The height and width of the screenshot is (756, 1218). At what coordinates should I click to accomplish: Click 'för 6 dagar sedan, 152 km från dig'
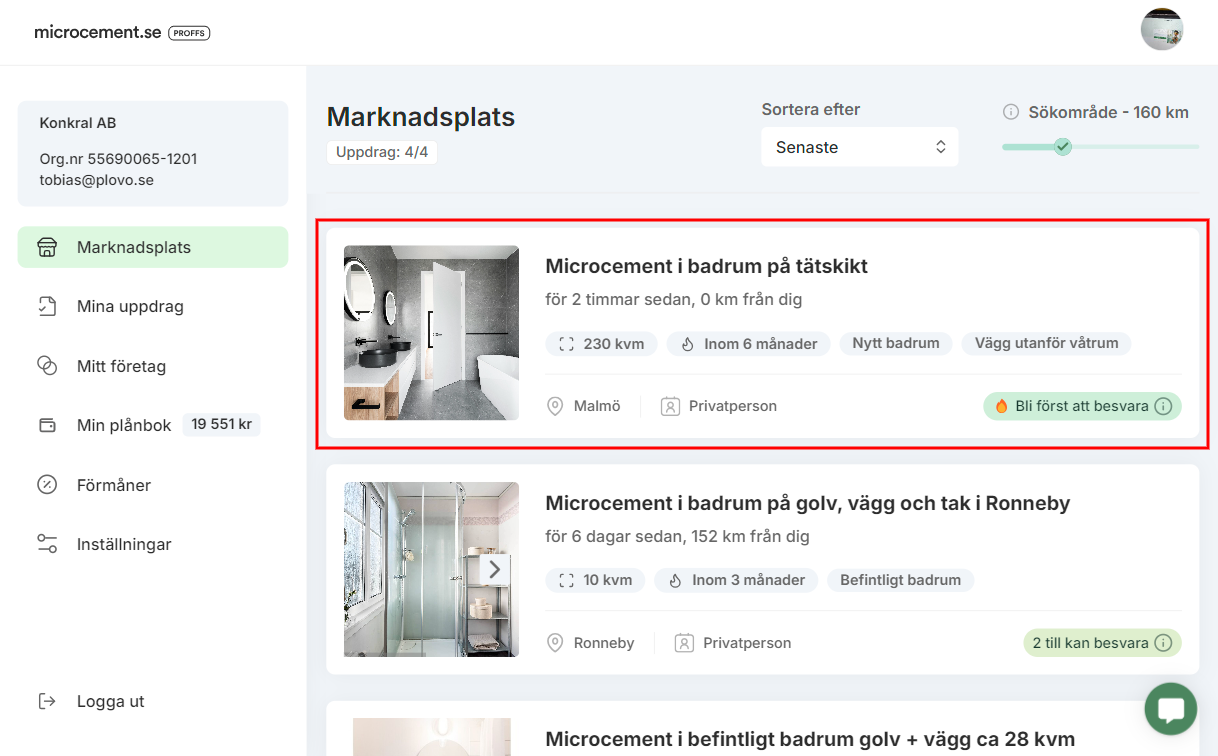[x=677, y=536]
